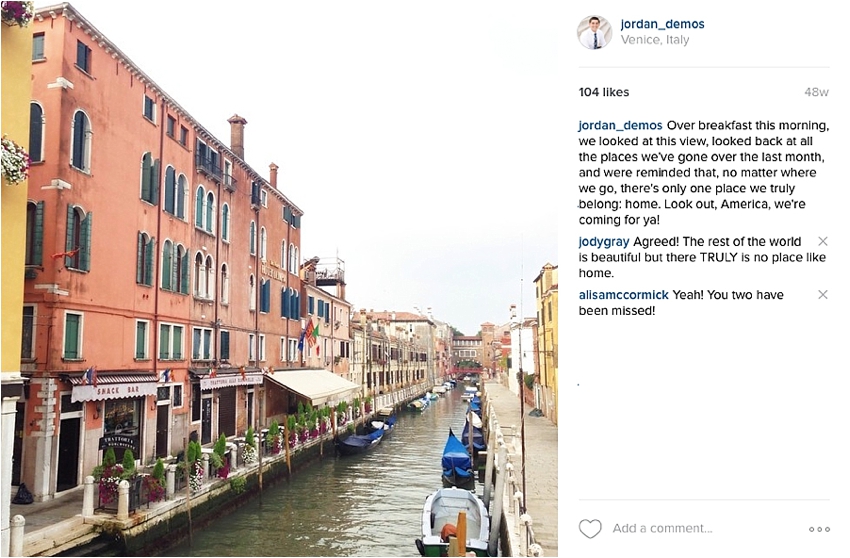The height and width of the screenshot is (558, 850).
Task: Remove alisamccormick's comment via its X icon
Action: 822,294
